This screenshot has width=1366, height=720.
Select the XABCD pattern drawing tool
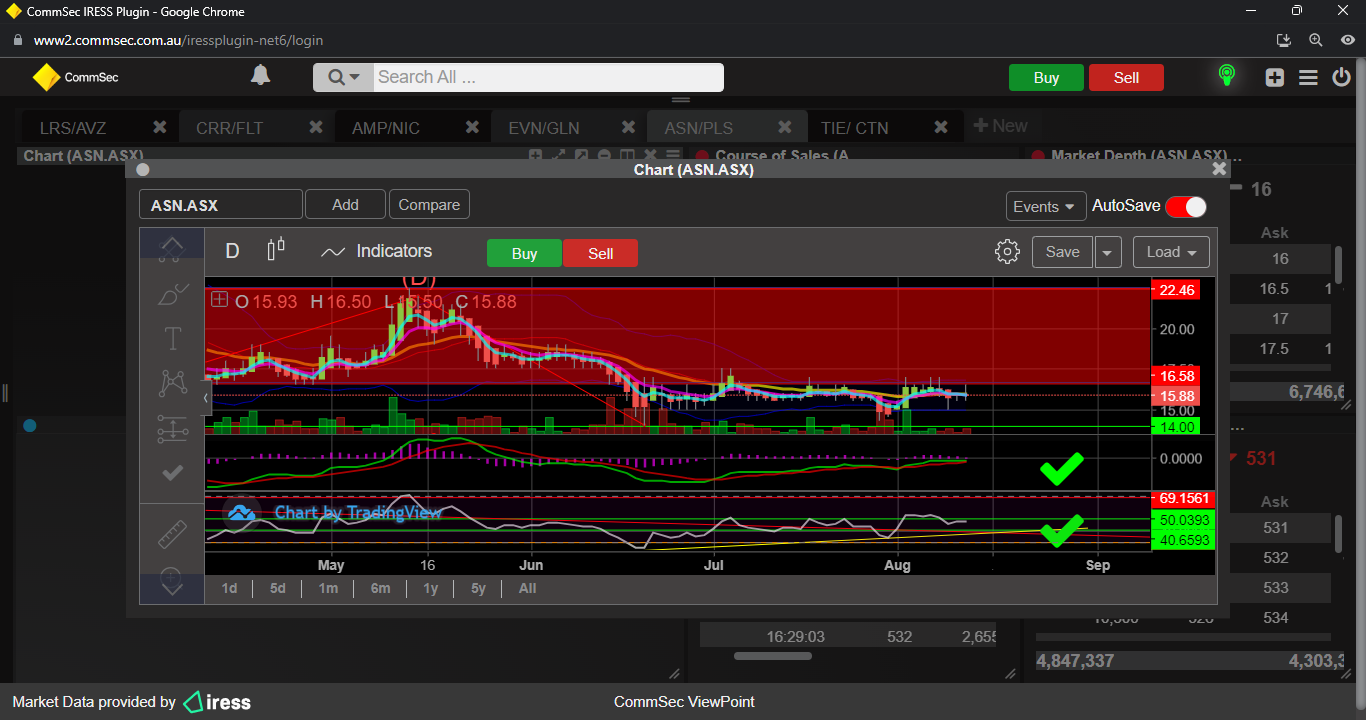172,382
